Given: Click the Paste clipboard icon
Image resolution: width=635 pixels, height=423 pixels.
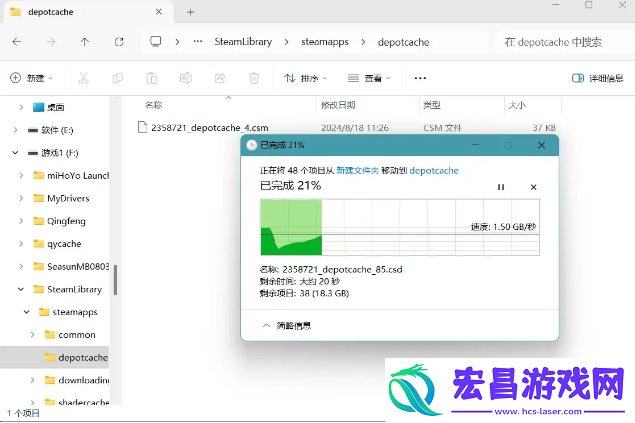Looking at the screenshot, I should 151,78.
